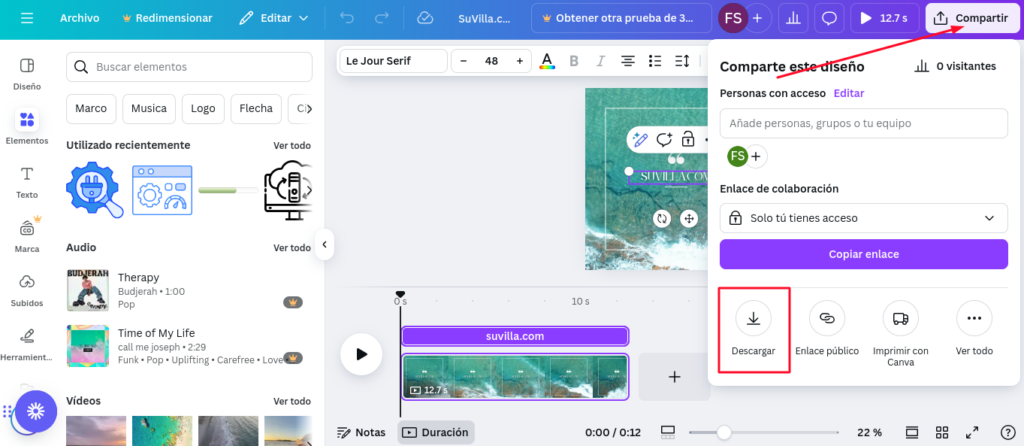The width and height of the screenshot is (1024, 446).
Task: Click Ver todo next to Utilizado recientemente
Action: click(x=292, y=145)
